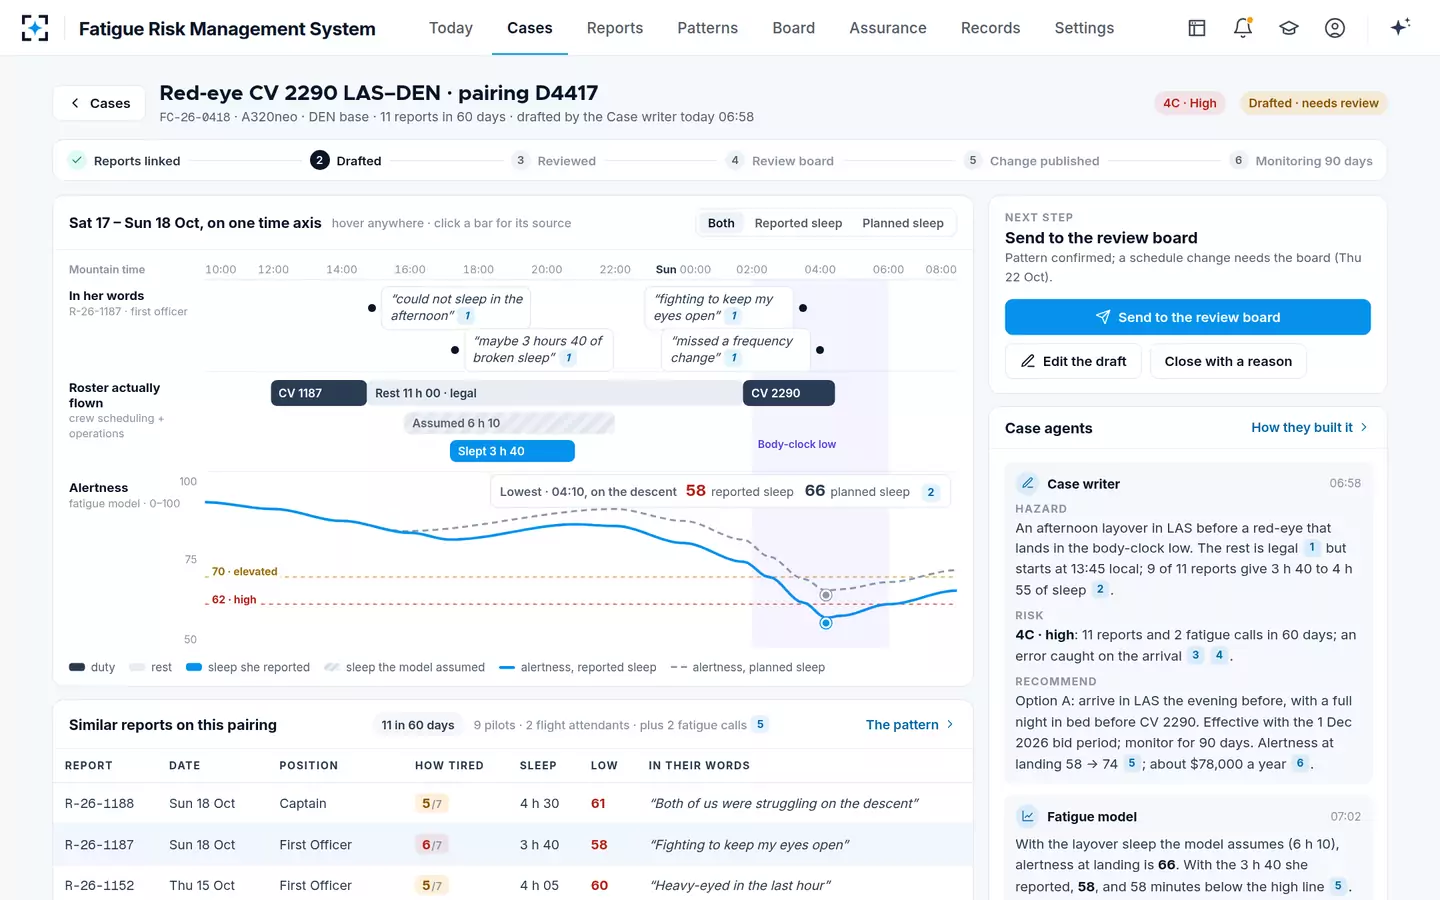Open source 1 for "missed a frequency change" quote
Viewport: 1440px width, 900px height.
(x=734, y=358)
